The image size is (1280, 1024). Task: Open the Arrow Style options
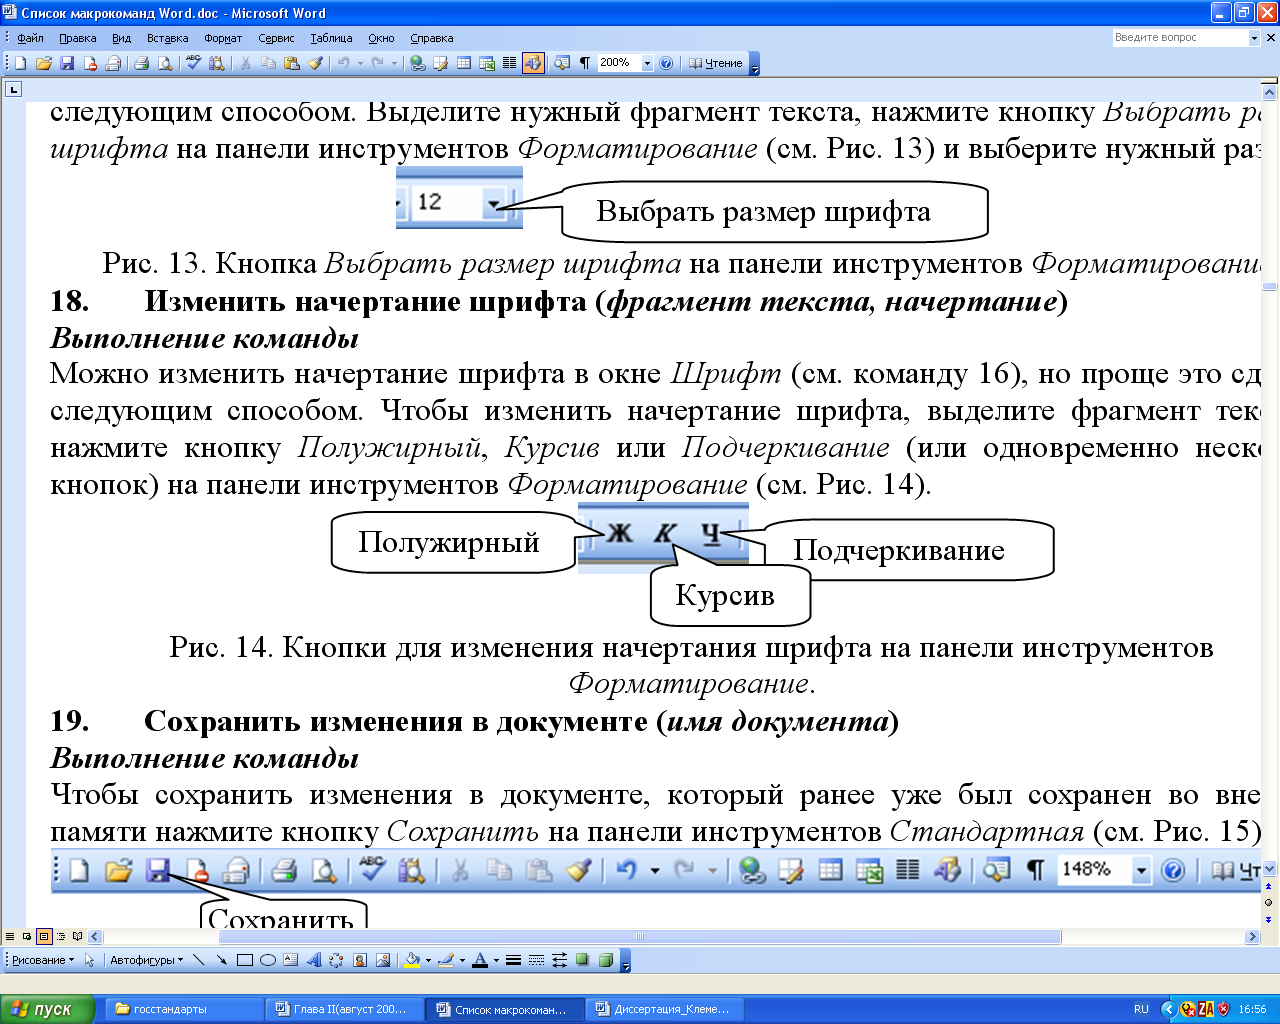pos(559,960)
